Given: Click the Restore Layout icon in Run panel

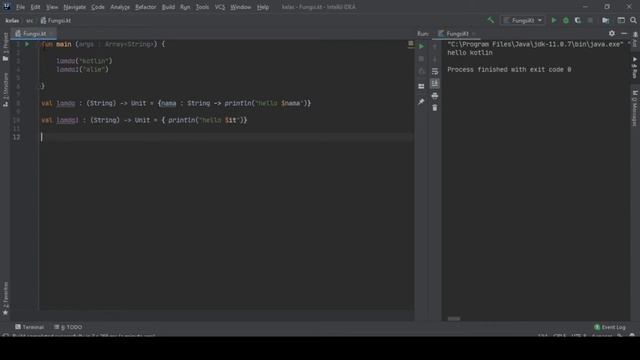Looking at the screenshot, I should click(421, 87).
